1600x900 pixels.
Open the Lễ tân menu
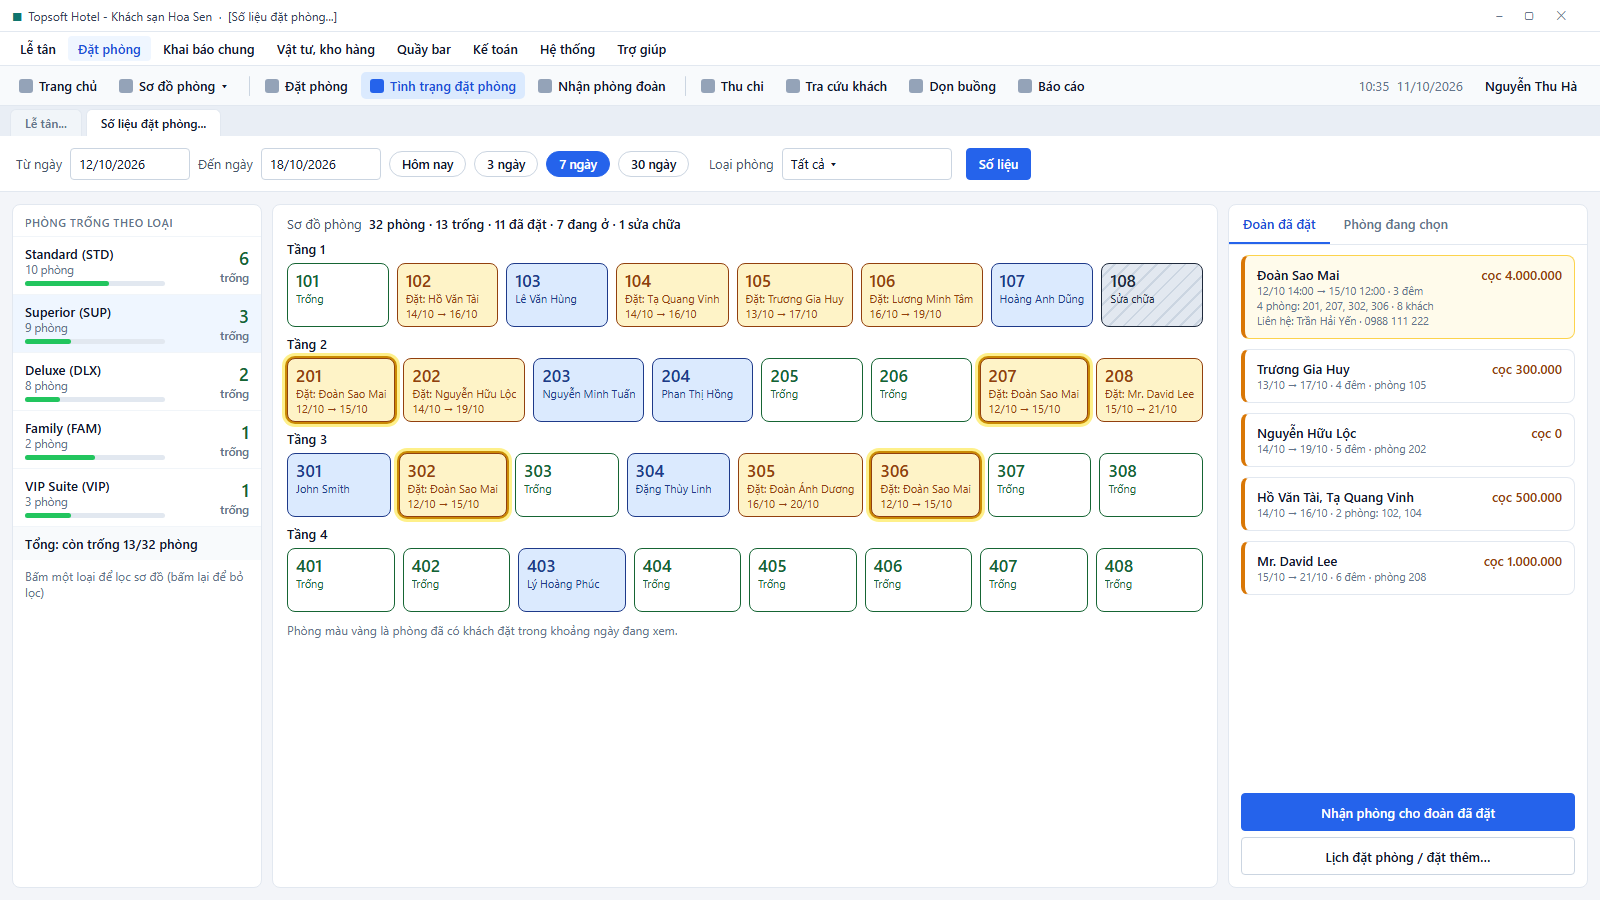pyautogui.click(x=38, y=49)
